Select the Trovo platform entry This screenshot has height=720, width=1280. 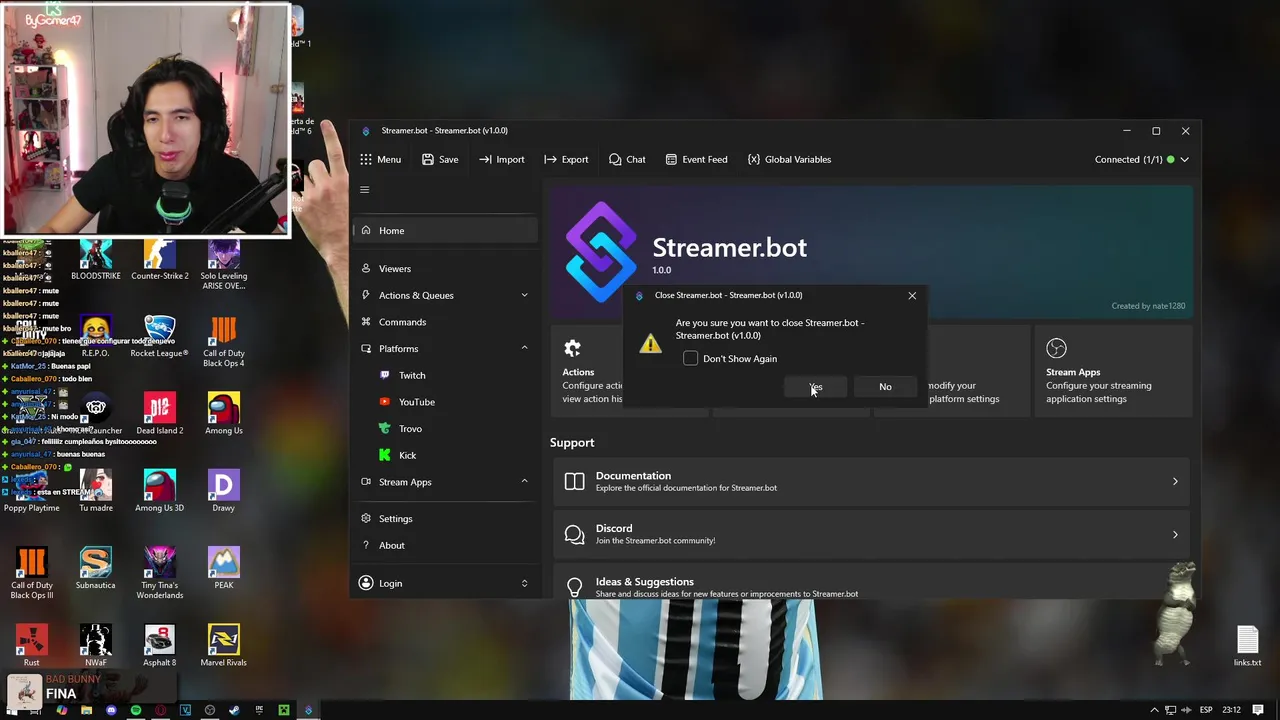point(410,428)
